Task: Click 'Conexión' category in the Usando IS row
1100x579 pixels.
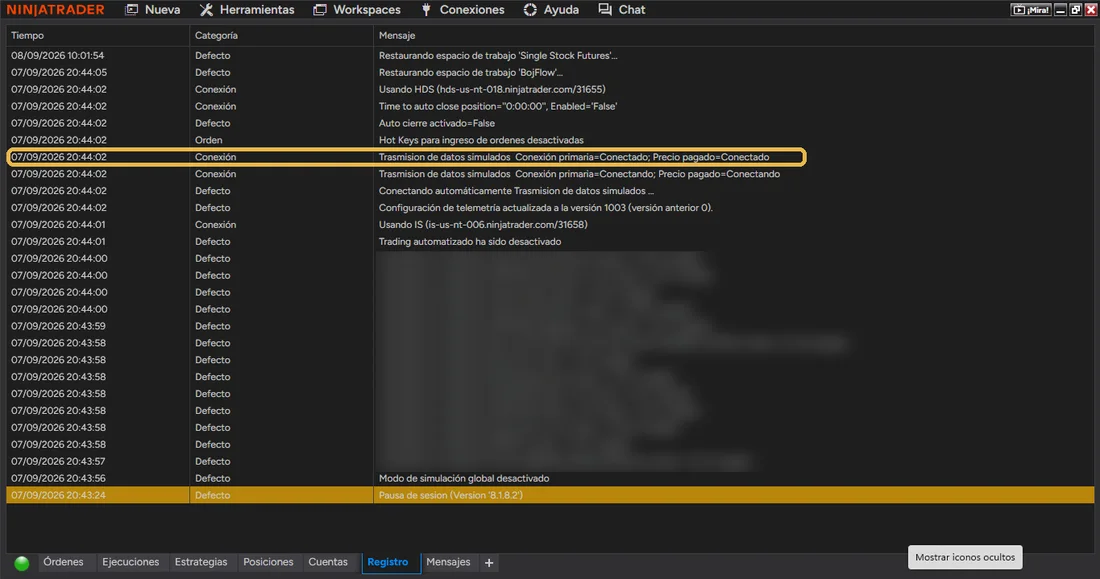Action: (x=215, y=225)
